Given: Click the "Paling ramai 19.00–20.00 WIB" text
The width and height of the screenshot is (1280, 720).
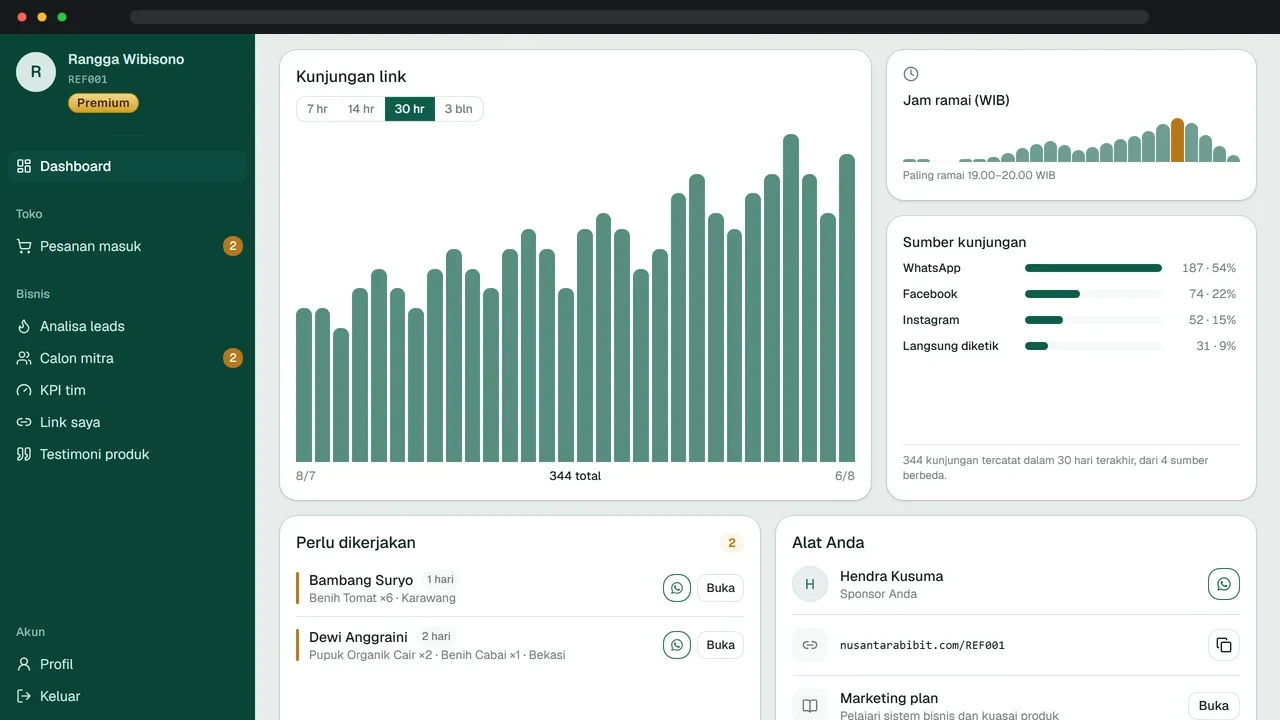Looking at the screenshot, I should (979, 176).
